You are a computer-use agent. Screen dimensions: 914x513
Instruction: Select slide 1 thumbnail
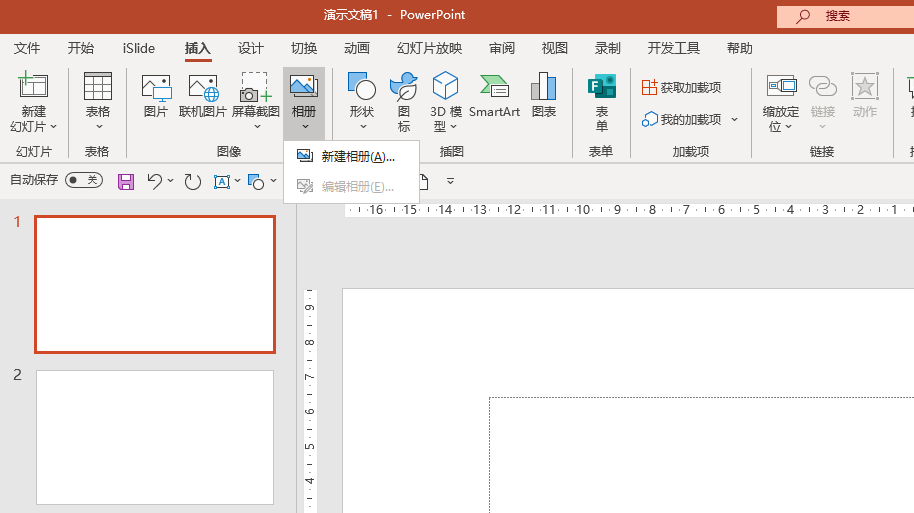click(155, 284)
